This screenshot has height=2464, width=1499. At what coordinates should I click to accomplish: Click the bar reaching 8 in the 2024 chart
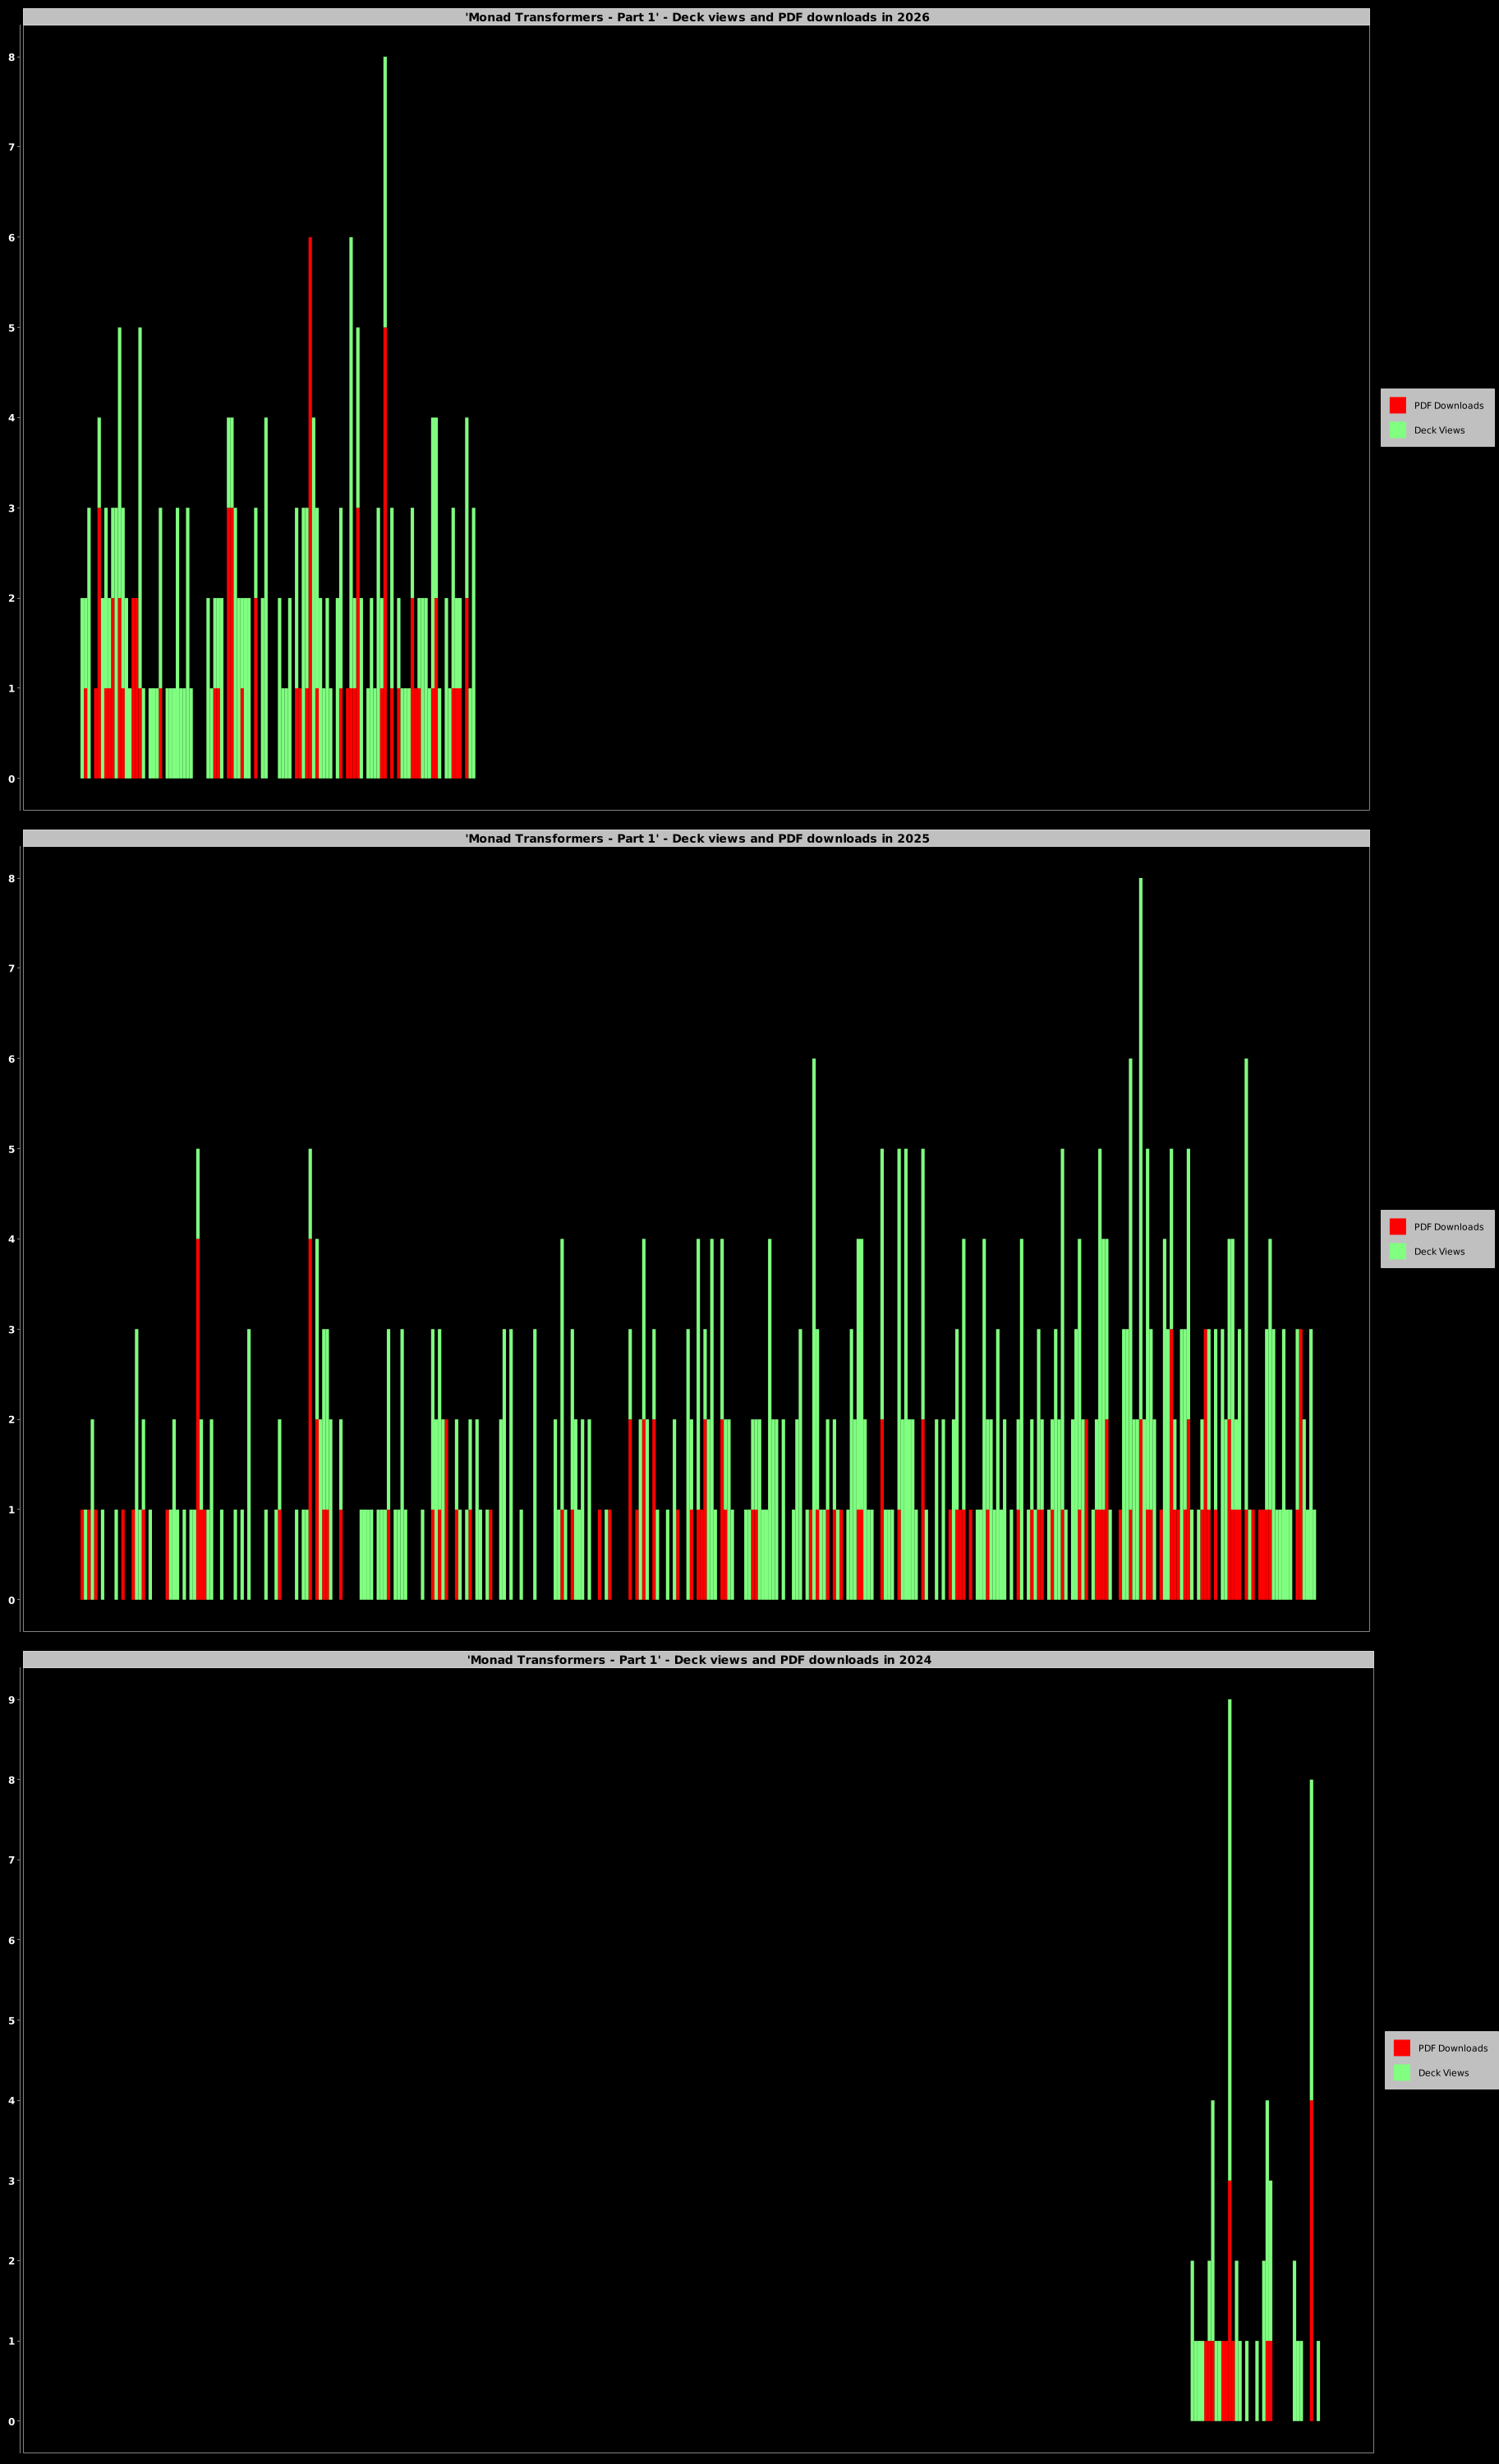pyautogui.click(x=1311, y=1950)
